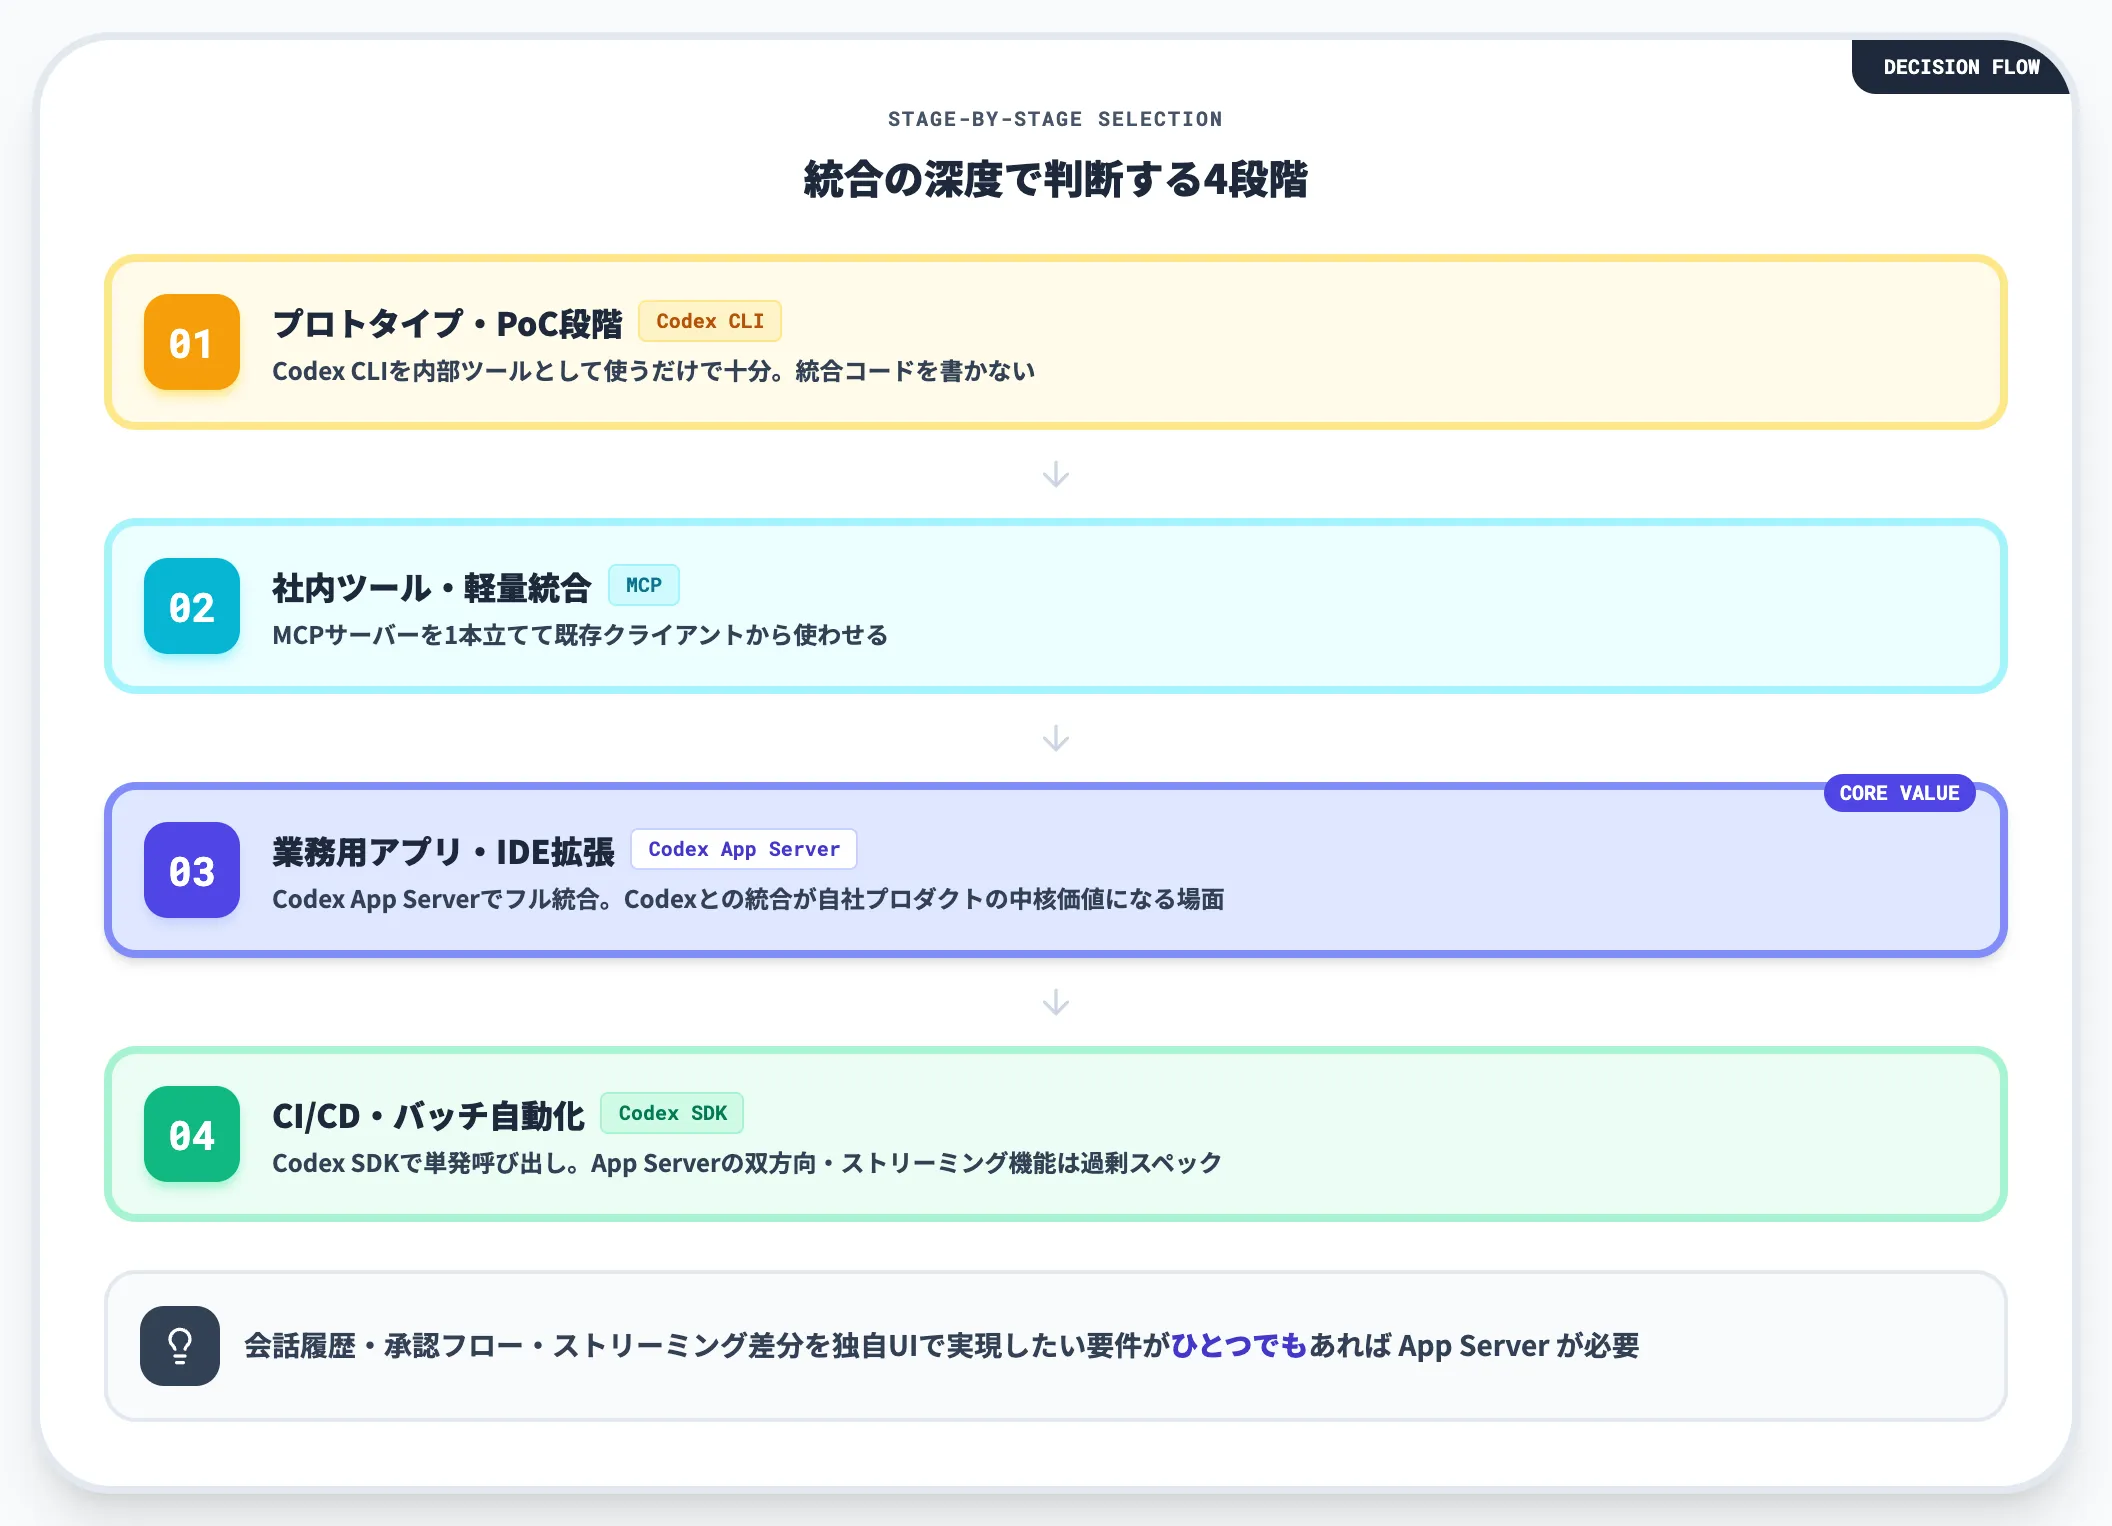This screenshot has height=1526, width=2112.
Task: Click the description starting Codex SDKで単発呼び出し
Action: click(747, 1163)
